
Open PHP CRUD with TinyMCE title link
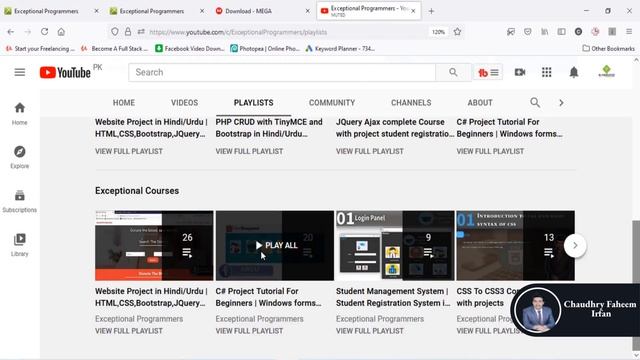269,128
